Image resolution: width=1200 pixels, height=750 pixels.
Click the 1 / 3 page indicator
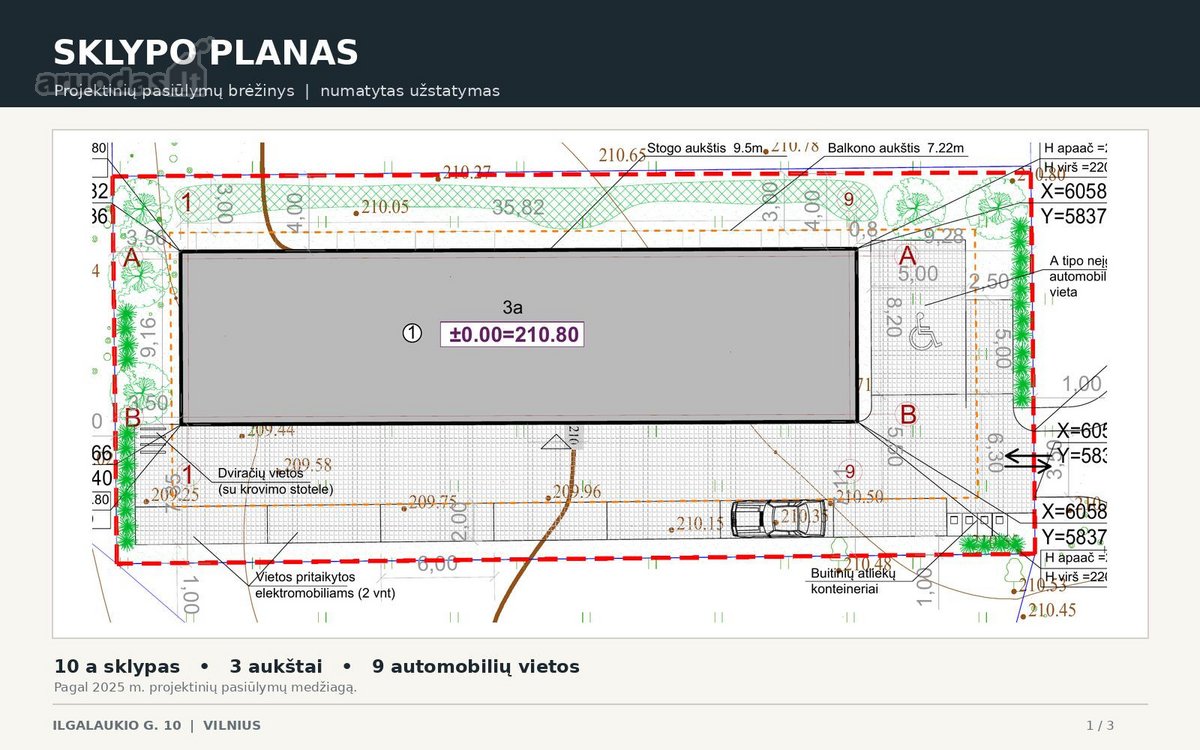pyautogui.click(x=1100, y=725)
